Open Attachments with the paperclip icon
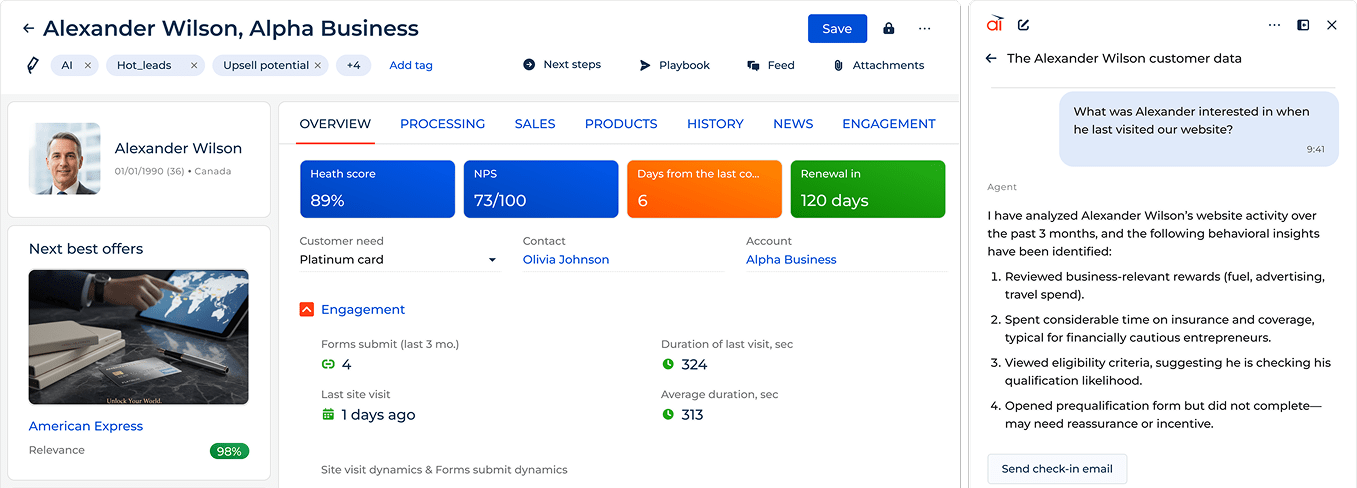The image size is (1357, 488). [x=878, y=65]
